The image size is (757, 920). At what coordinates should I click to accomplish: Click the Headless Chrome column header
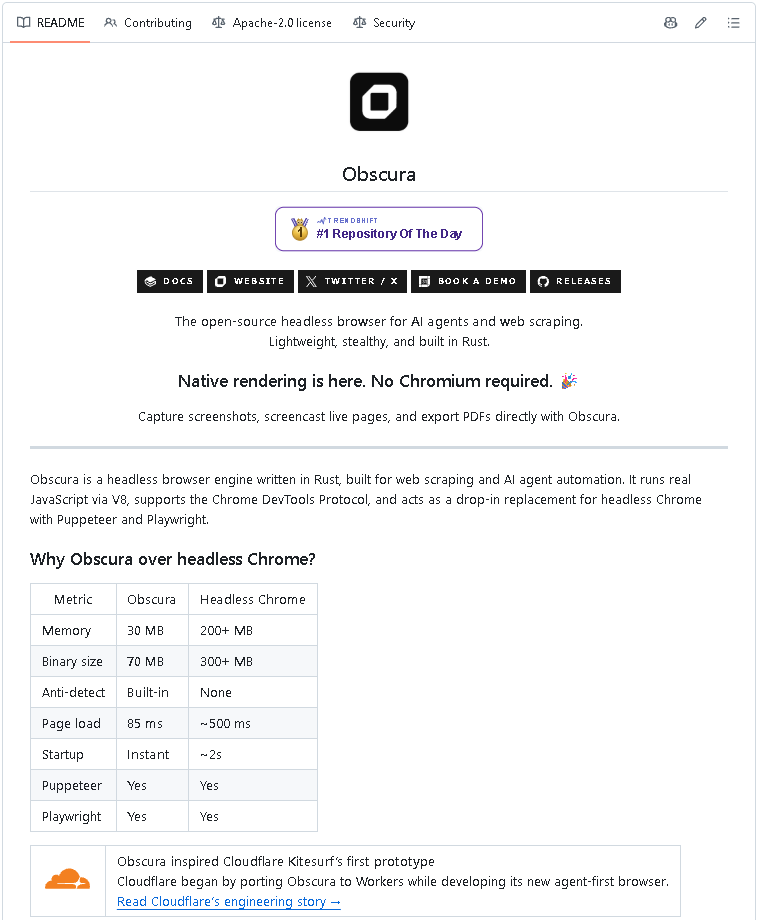point(253,599)
